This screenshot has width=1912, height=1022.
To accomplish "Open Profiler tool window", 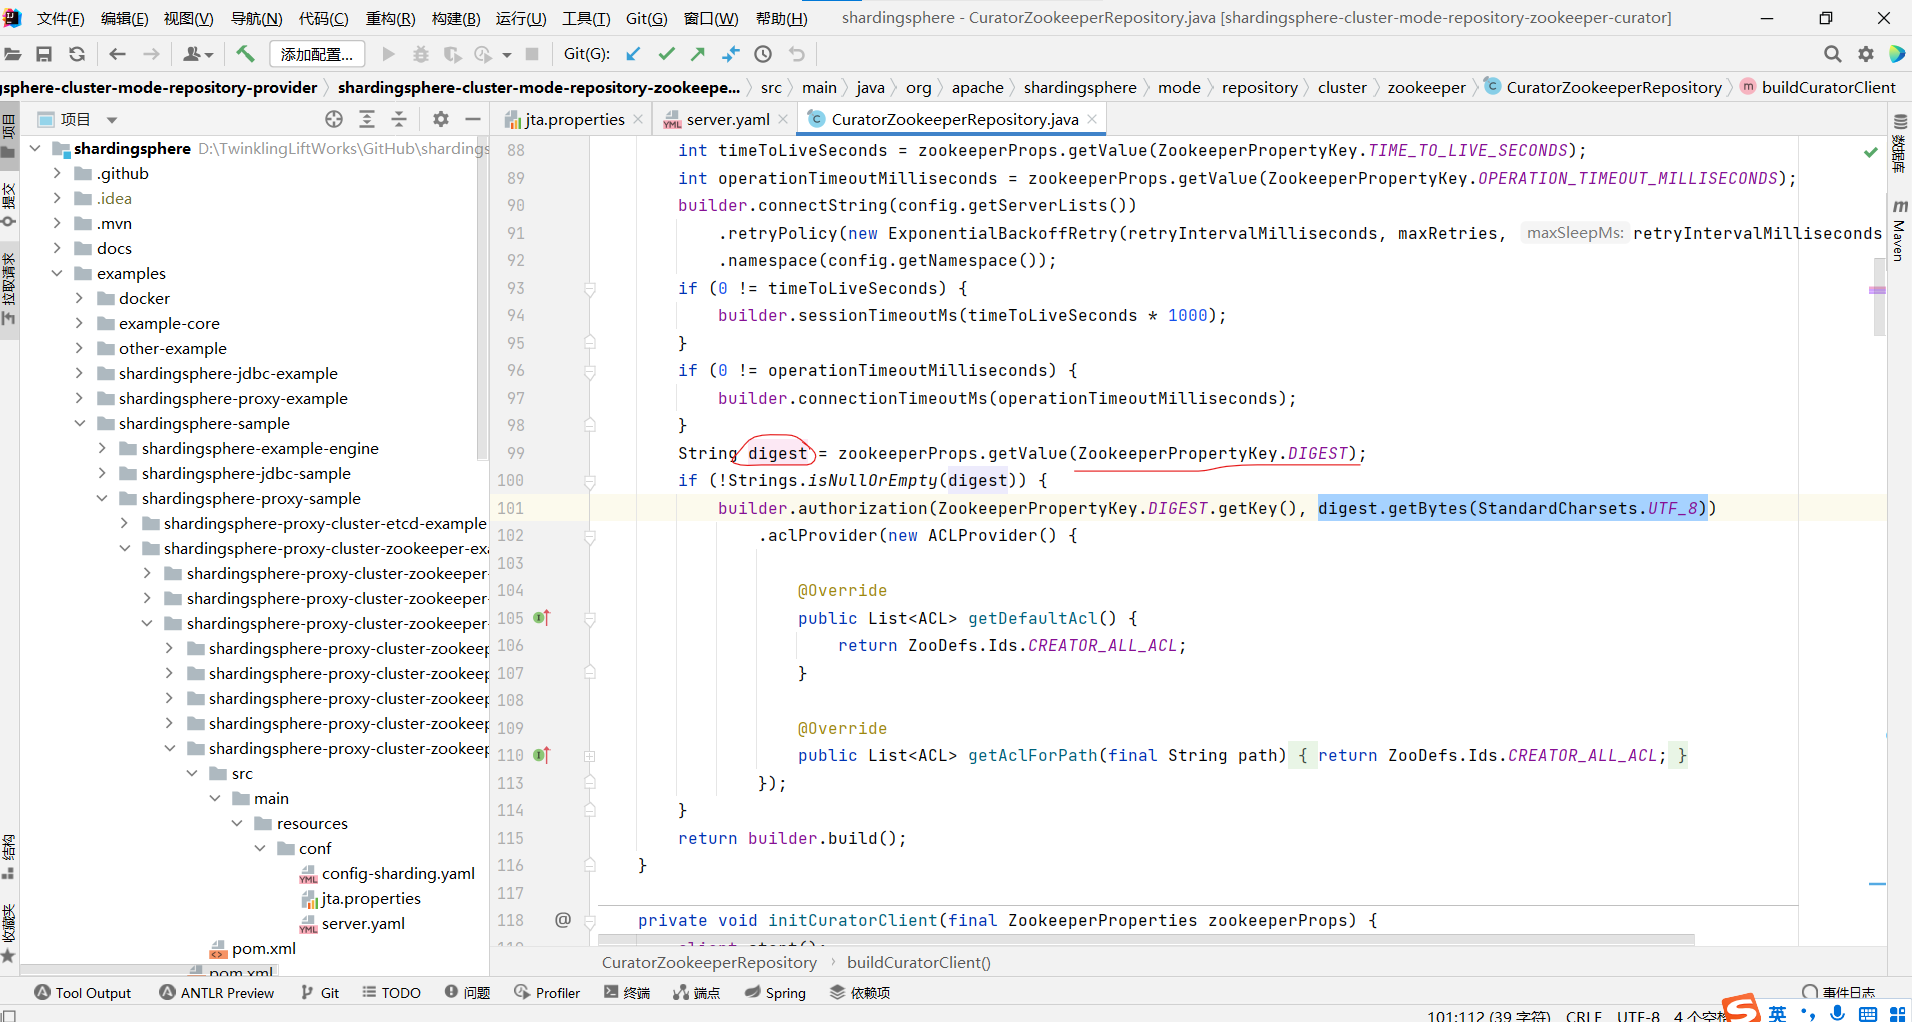I will (x=547, y=992).
